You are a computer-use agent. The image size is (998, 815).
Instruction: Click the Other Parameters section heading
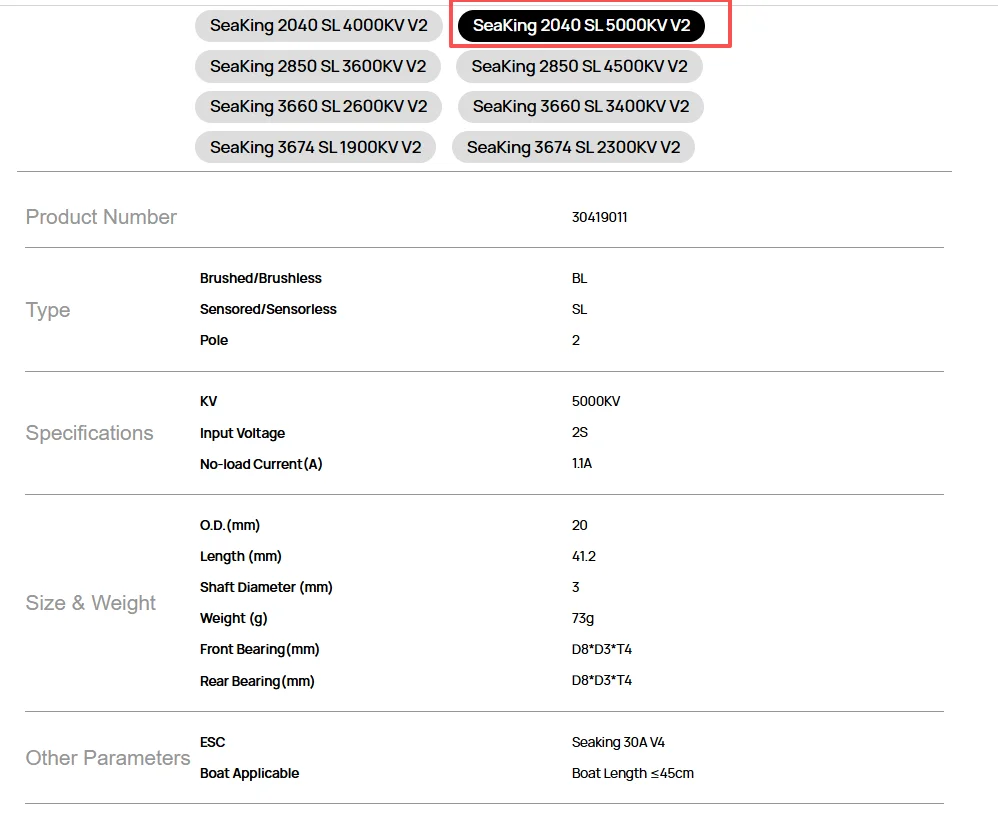coord(108,758)
